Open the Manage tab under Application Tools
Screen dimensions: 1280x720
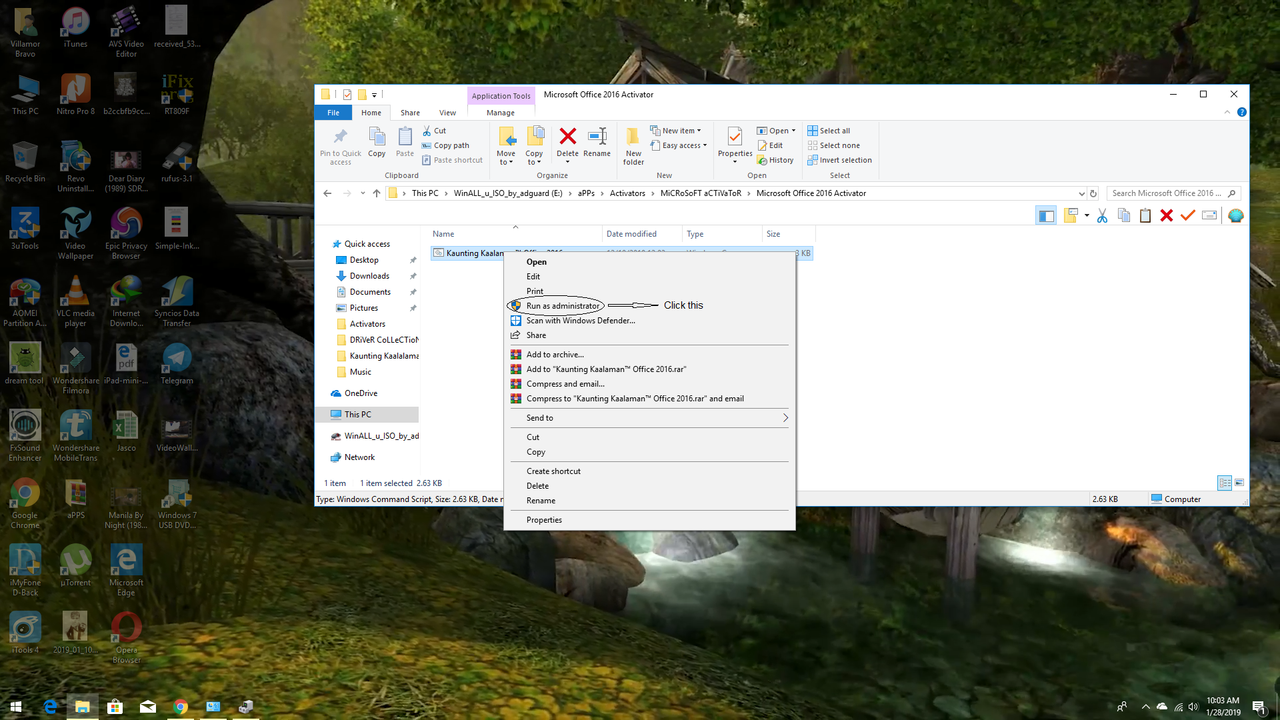coord(500,113)
